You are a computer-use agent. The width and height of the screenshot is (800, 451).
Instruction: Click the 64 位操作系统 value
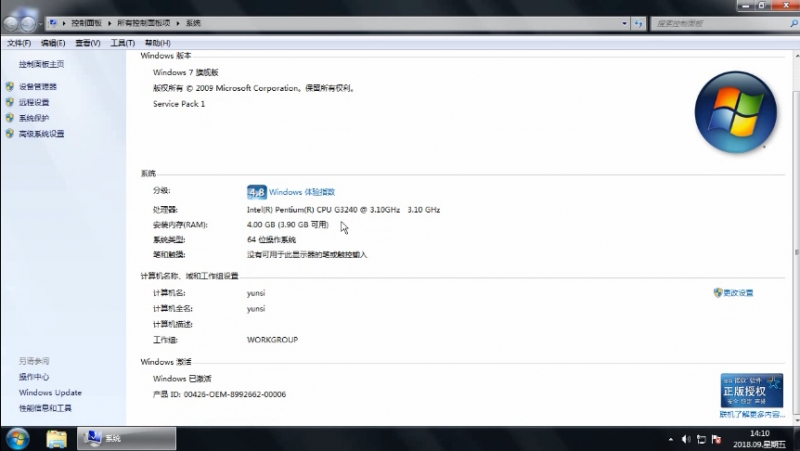click(x=271, y=240)
